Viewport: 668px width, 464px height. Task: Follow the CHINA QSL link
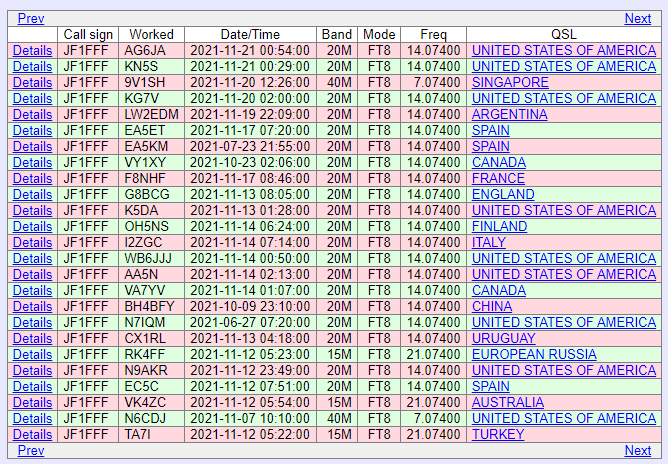pyautogui.click(x=492, y=306)
